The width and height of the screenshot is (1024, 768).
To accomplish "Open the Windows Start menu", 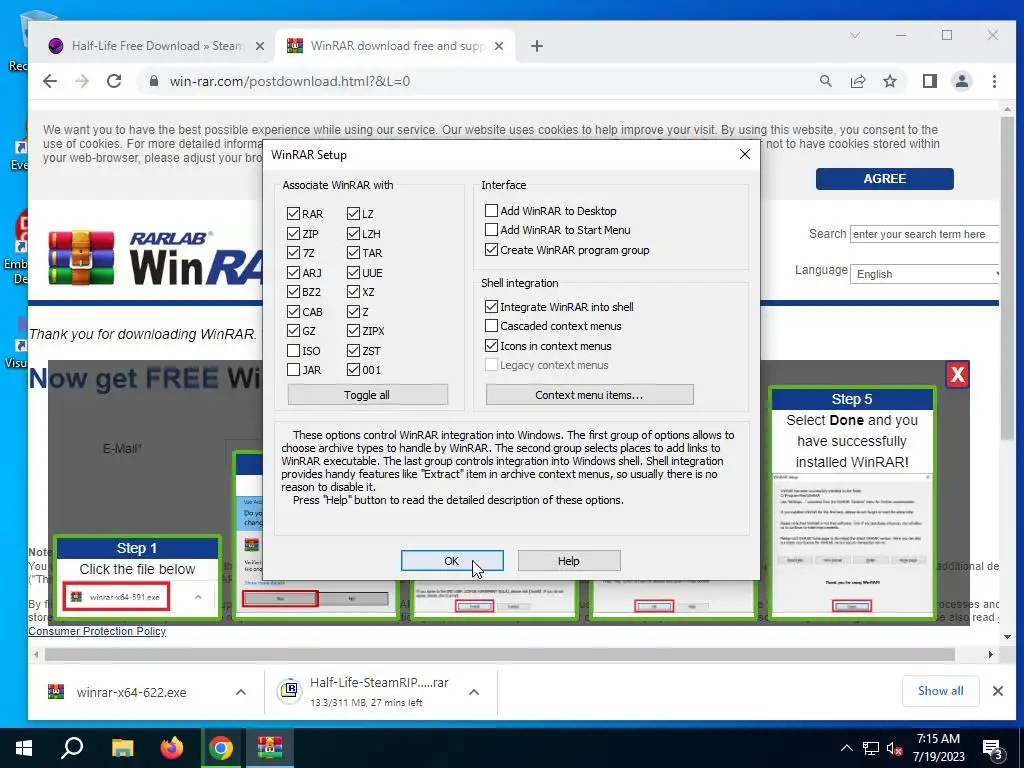I will click(x=24, y=748).
